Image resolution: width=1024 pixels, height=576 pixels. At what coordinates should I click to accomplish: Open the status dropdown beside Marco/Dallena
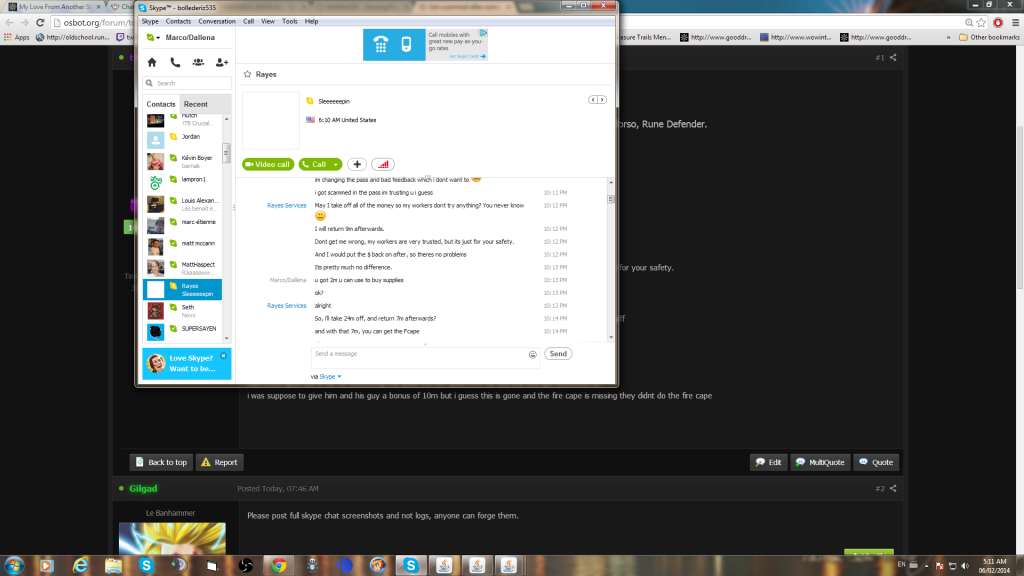pyautogui.click(x=151, y=38)
